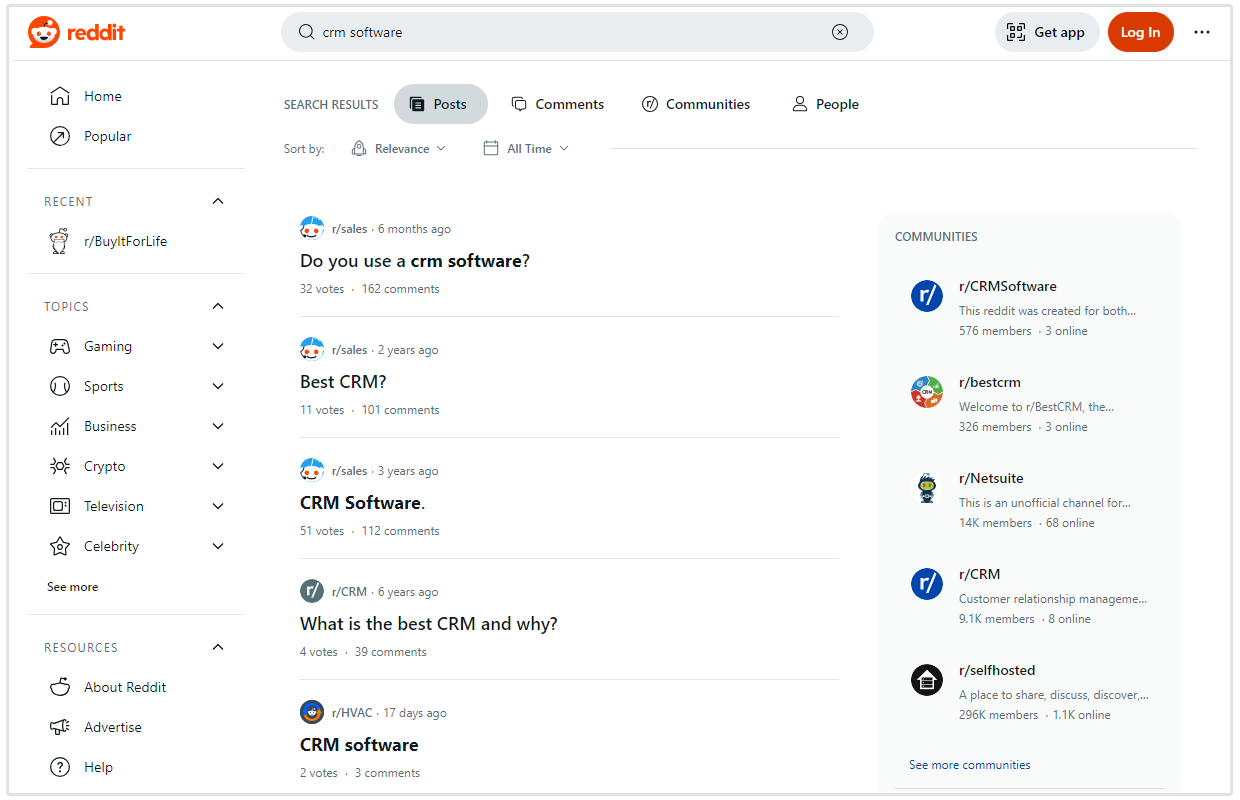1240x800 pixels.
Task: Open the Relevance sort dropdown
Action: (399, 148)
